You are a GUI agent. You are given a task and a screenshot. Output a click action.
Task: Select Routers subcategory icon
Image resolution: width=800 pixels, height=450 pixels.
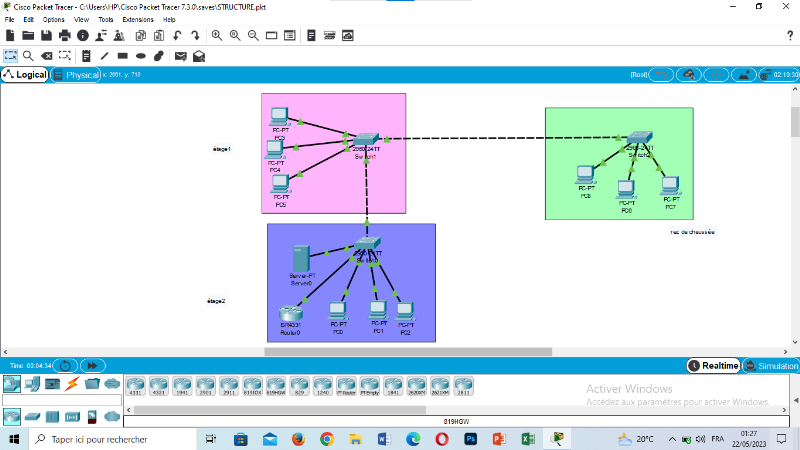[x=12, y=416]
